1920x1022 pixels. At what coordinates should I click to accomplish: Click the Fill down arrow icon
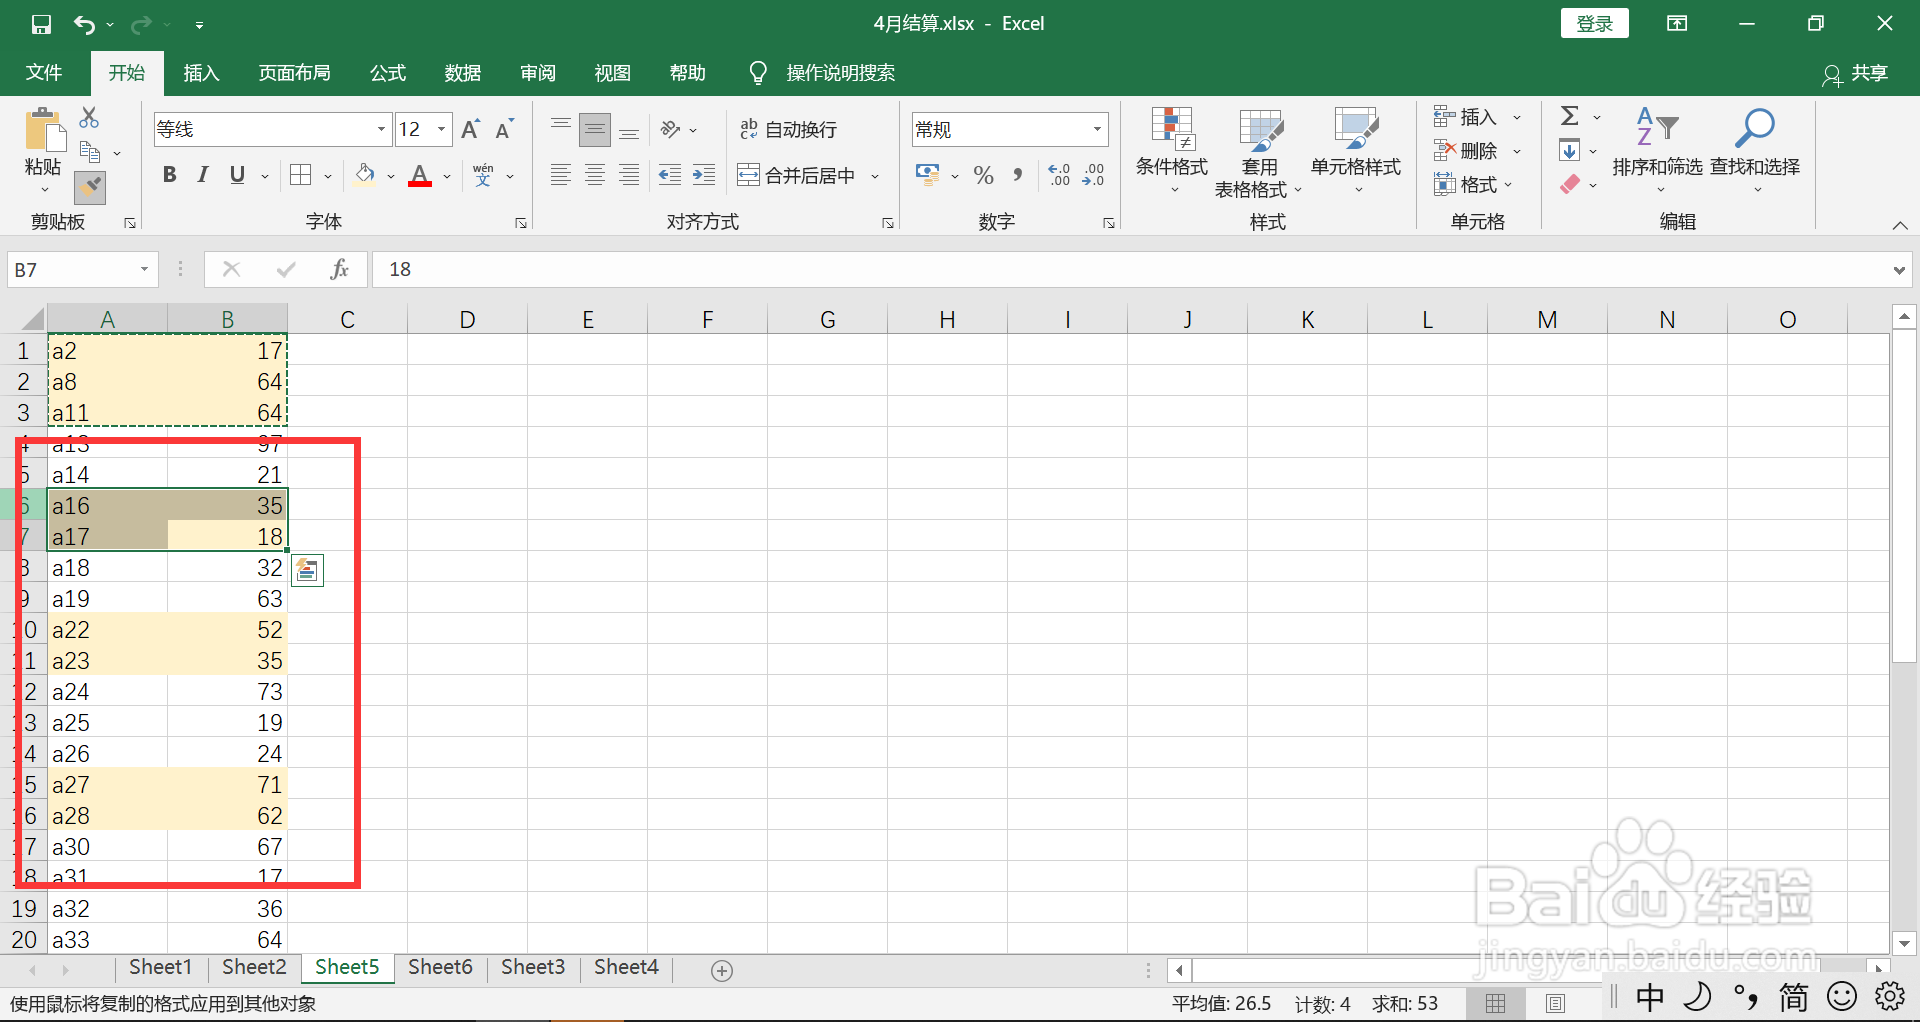[1570, 151]
